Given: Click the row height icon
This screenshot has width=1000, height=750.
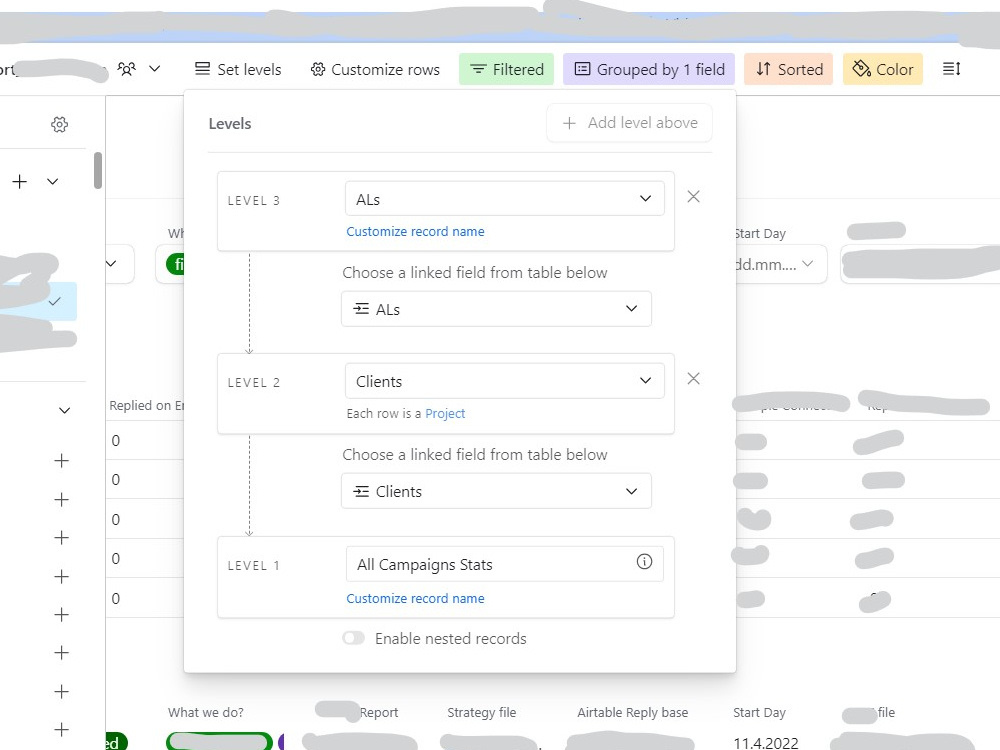Looking at the screenshot, I should tap(952, 69).
